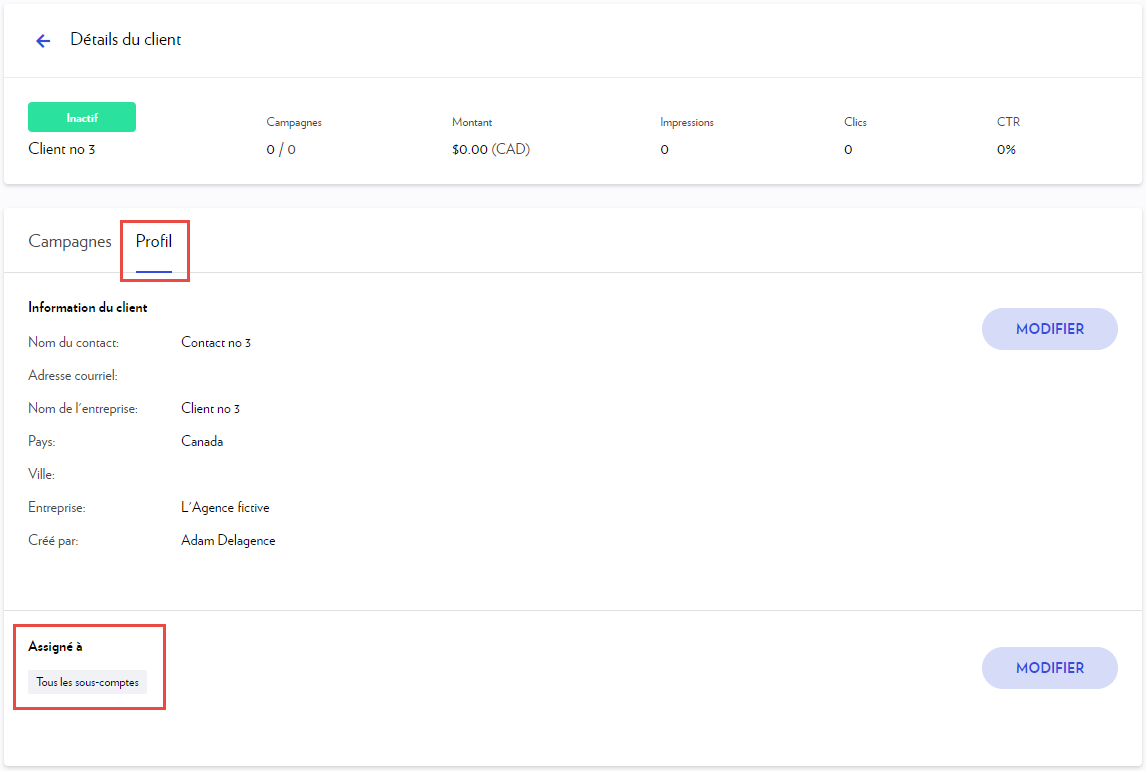The width and height of the screenshot is (1146, 771).
Task: Select the Montant value $0.00 (CAD)
Action: pos(490,149)
